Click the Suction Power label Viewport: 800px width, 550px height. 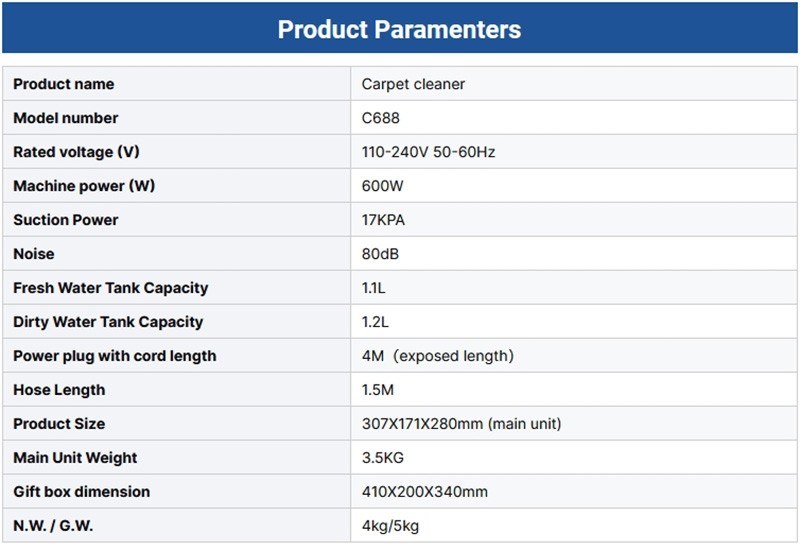point(65,220)
